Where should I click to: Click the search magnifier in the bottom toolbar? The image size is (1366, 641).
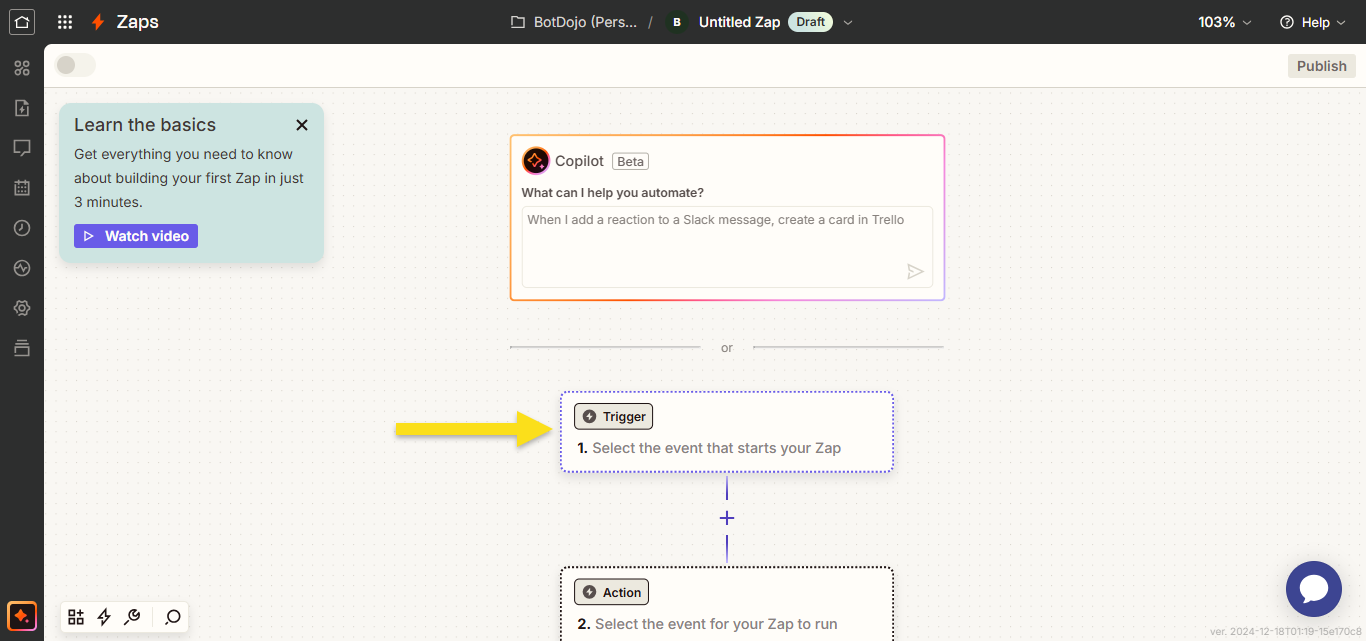pos(173,617)
